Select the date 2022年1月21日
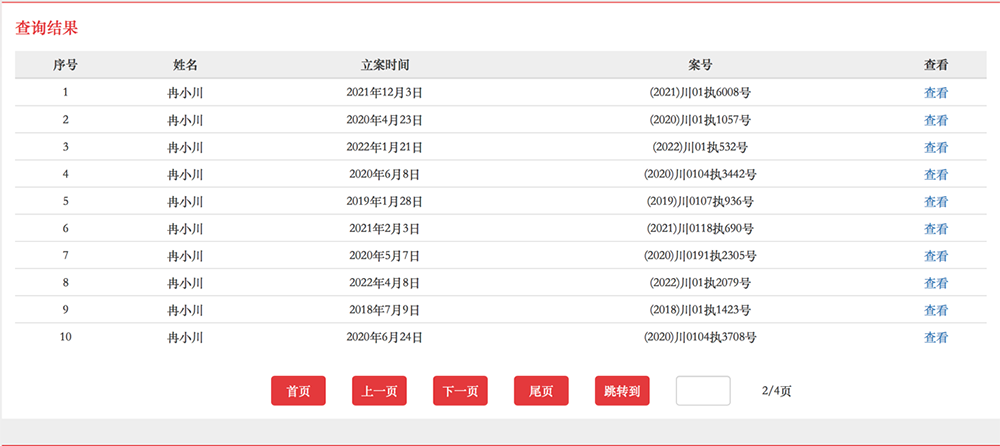Image resolution: width=1000 pixels, height=446 pixels. click(385, 147)
